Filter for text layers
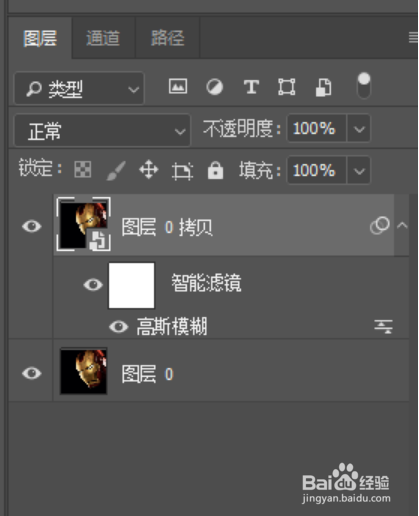 point(251,87)
